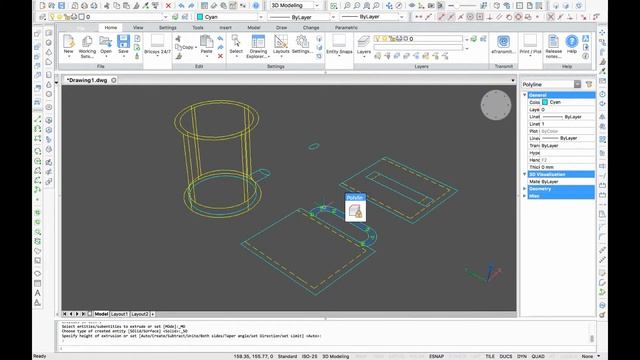Click the Change ribbon tab

coord(311,27)
